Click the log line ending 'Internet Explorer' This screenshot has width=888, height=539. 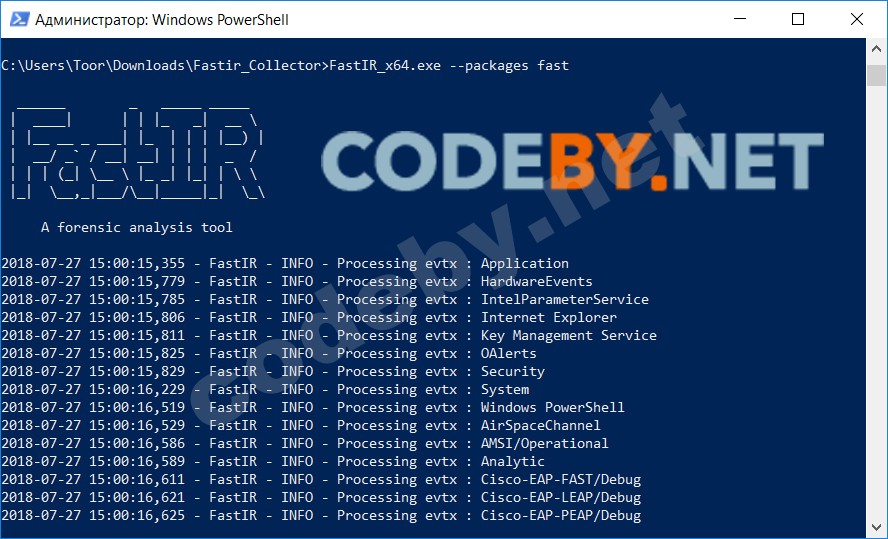pyautogui.click(x=309, y=318)
